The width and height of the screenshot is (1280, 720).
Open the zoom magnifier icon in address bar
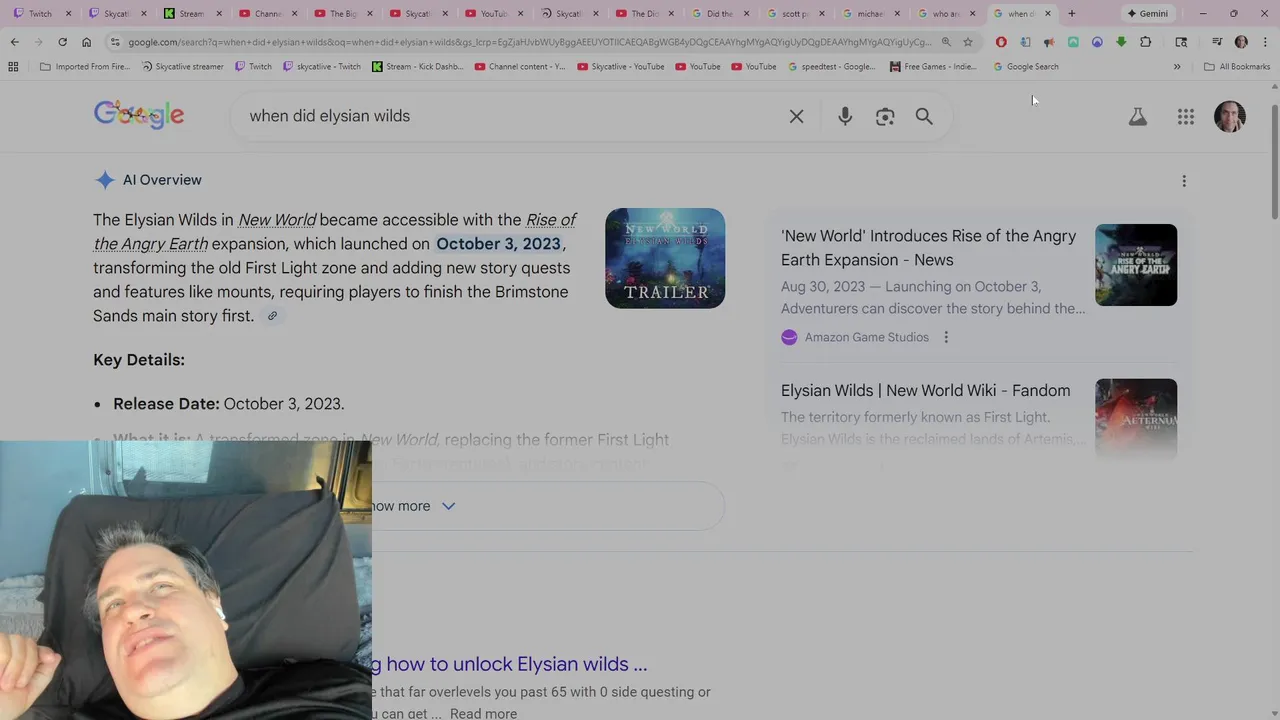click(x=946, y=42)
